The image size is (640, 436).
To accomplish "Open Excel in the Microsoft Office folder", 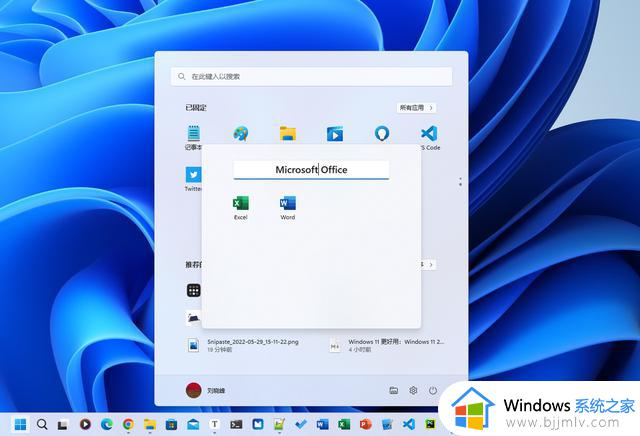I will pyautogui.click(x=240, y=207).
